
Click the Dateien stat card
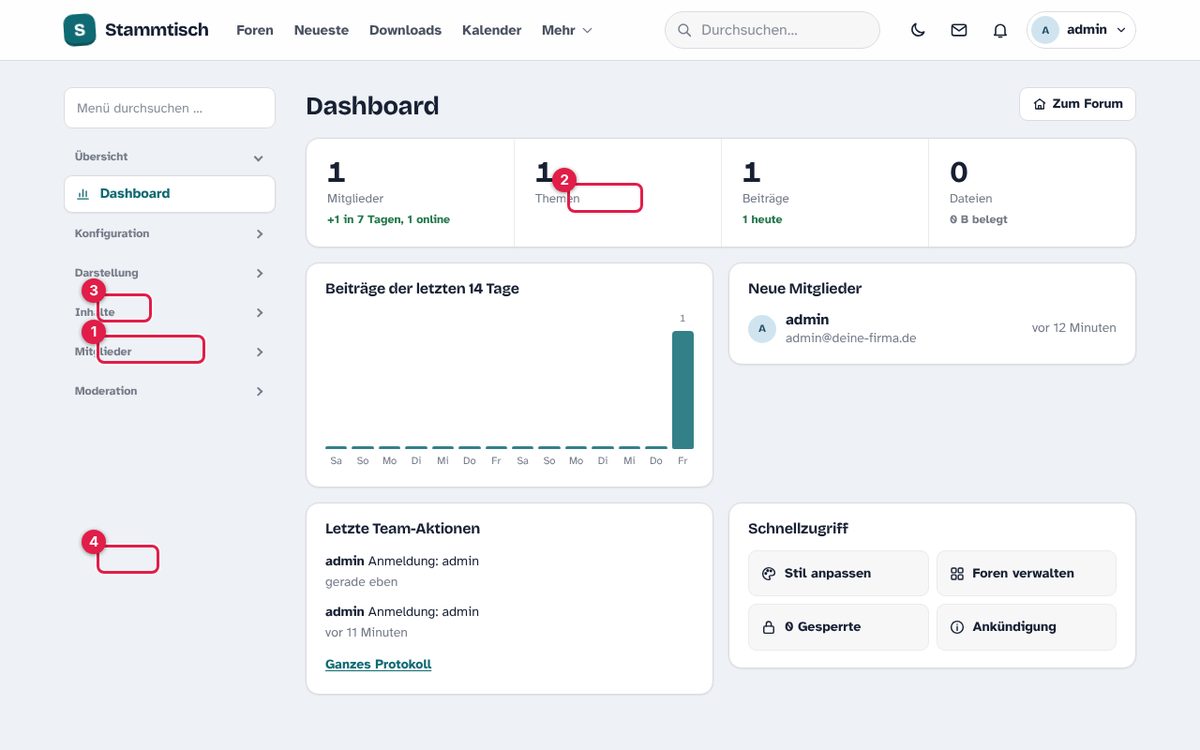(1032, 193)
